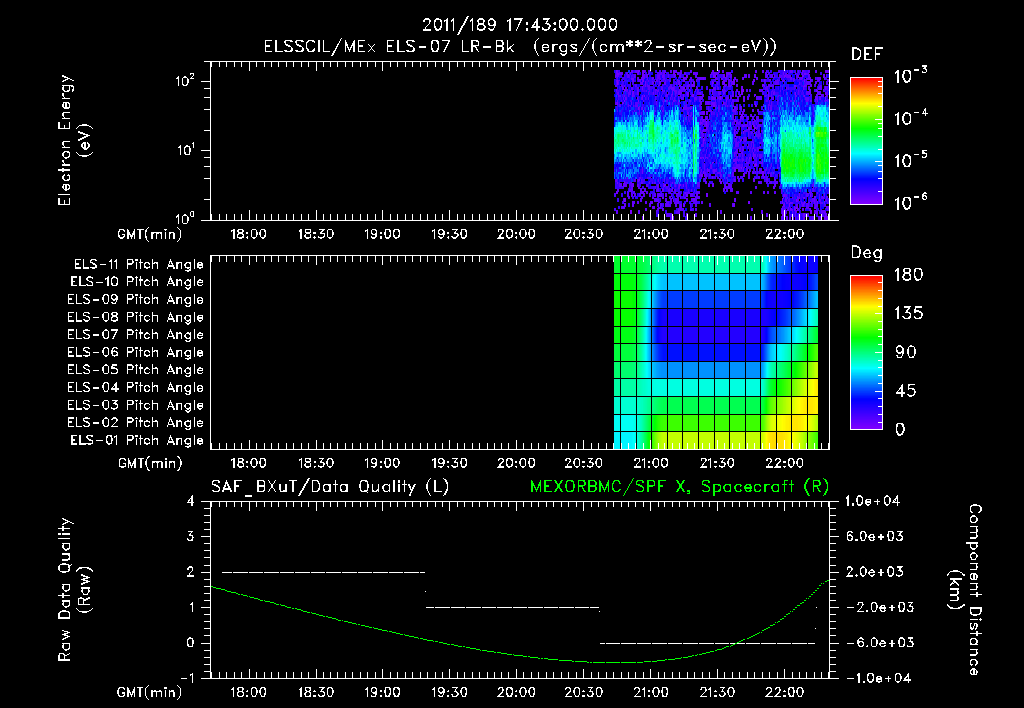Click 22:00 tick label under the pitch angle panel

point(784,464)
